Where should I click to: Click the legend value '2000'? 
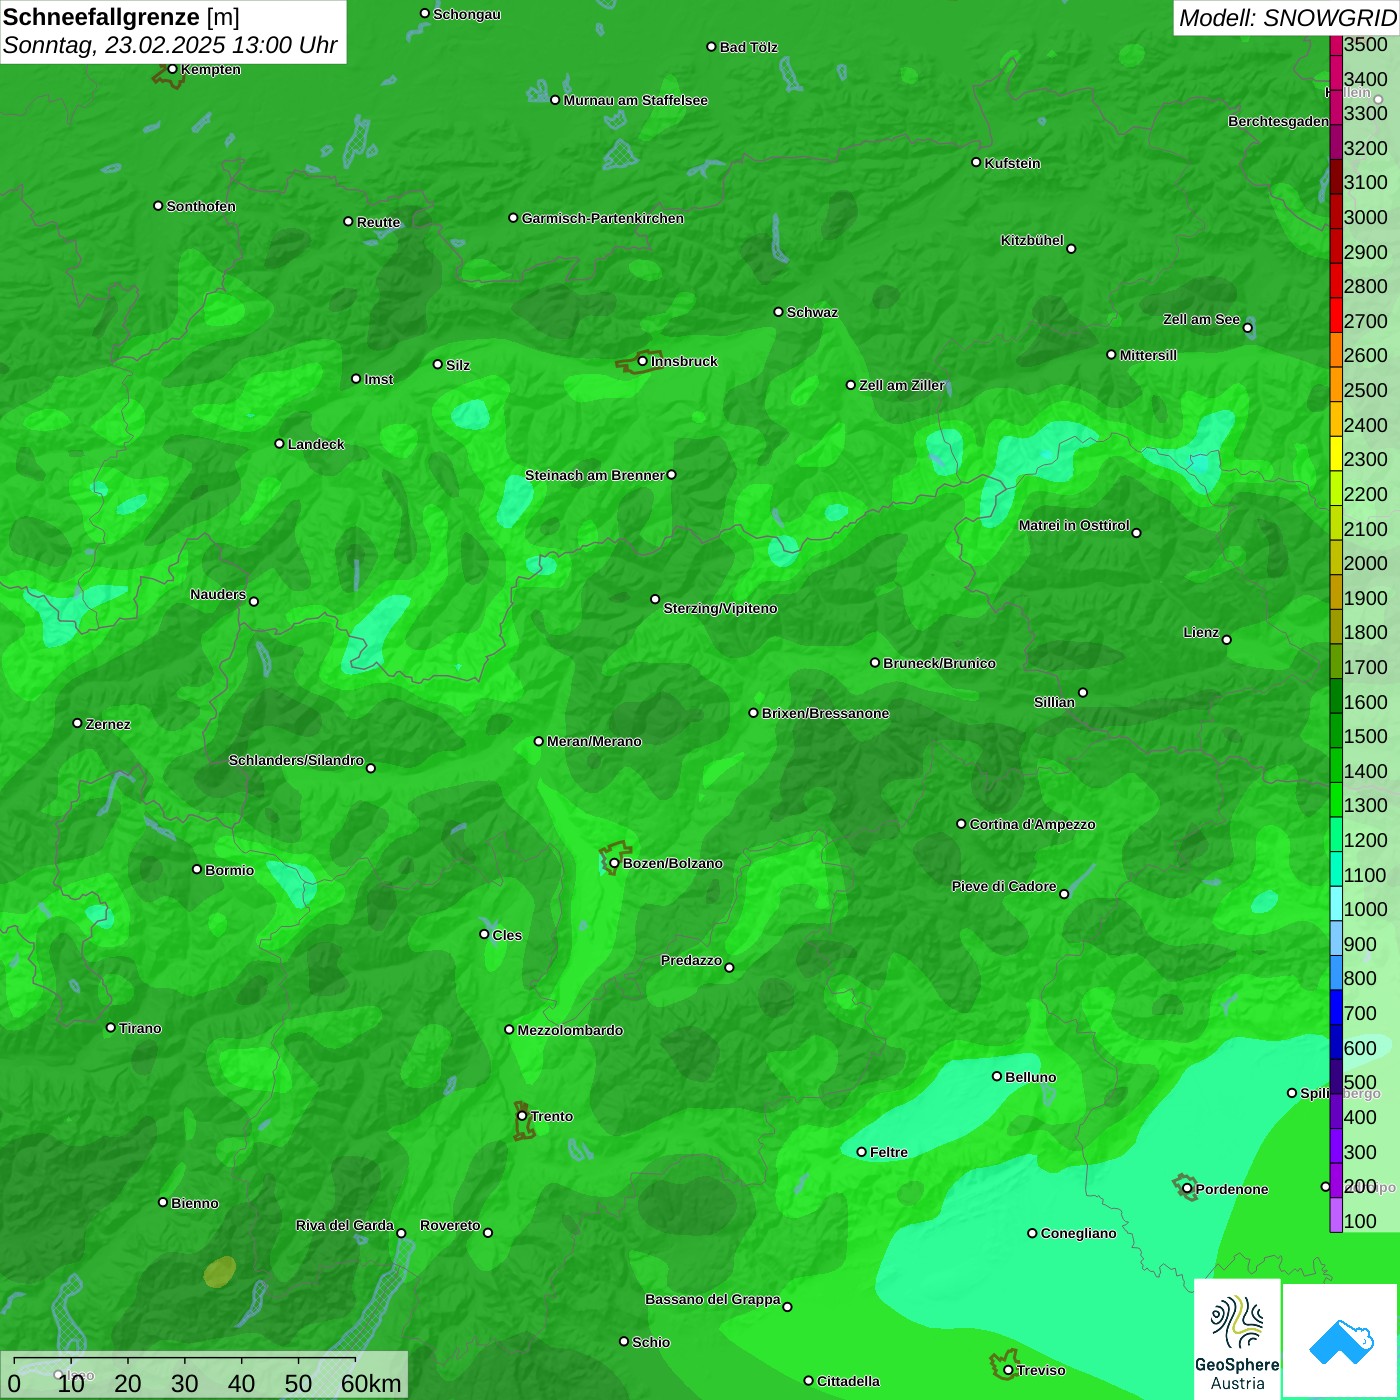pos(1365,563)
